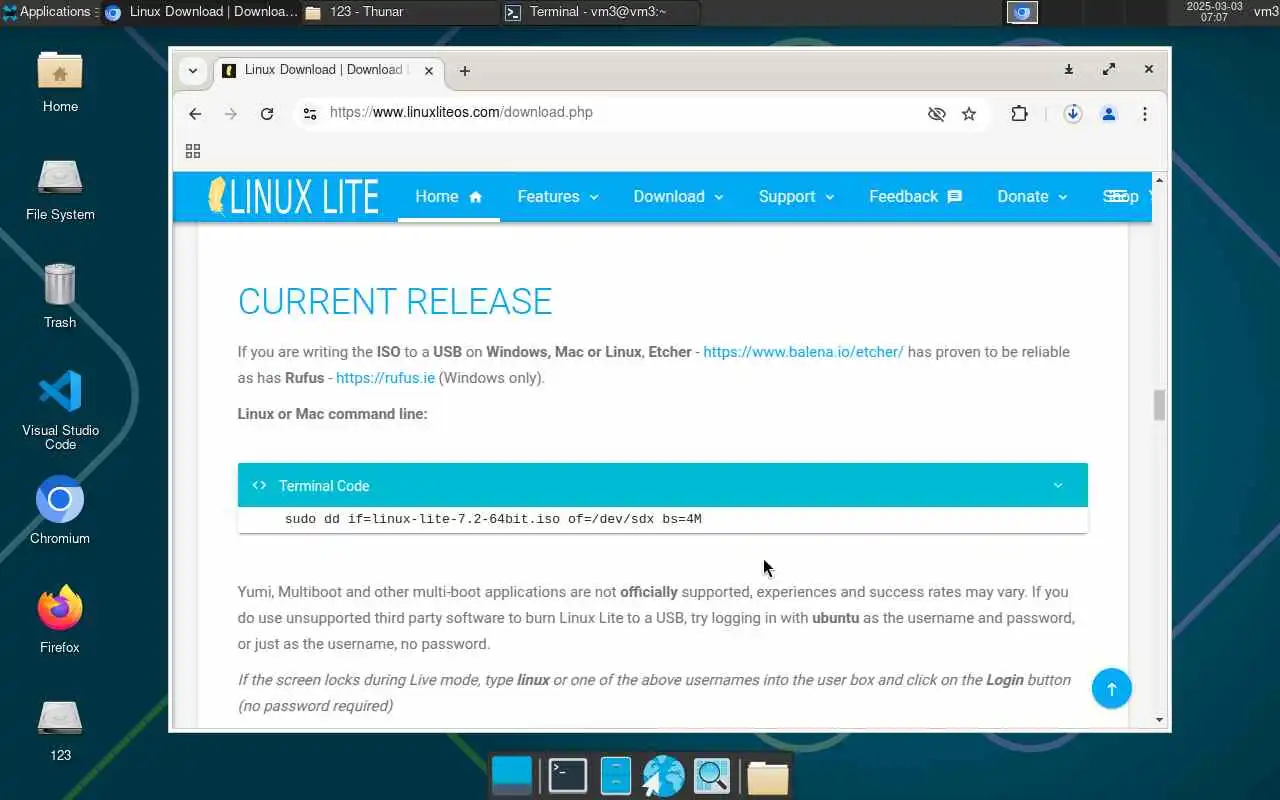Collapse the Terminal Code panel chevron
Image resolution: width=1280 pixels, height=800 pixels.
[x=1058, y=485]
